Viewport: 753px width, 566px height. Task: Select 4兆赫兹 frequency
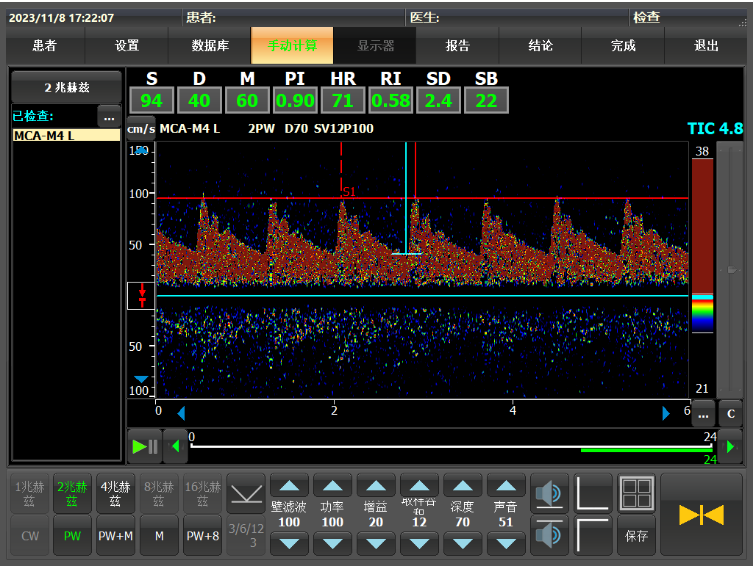click(x=115, y=494)
